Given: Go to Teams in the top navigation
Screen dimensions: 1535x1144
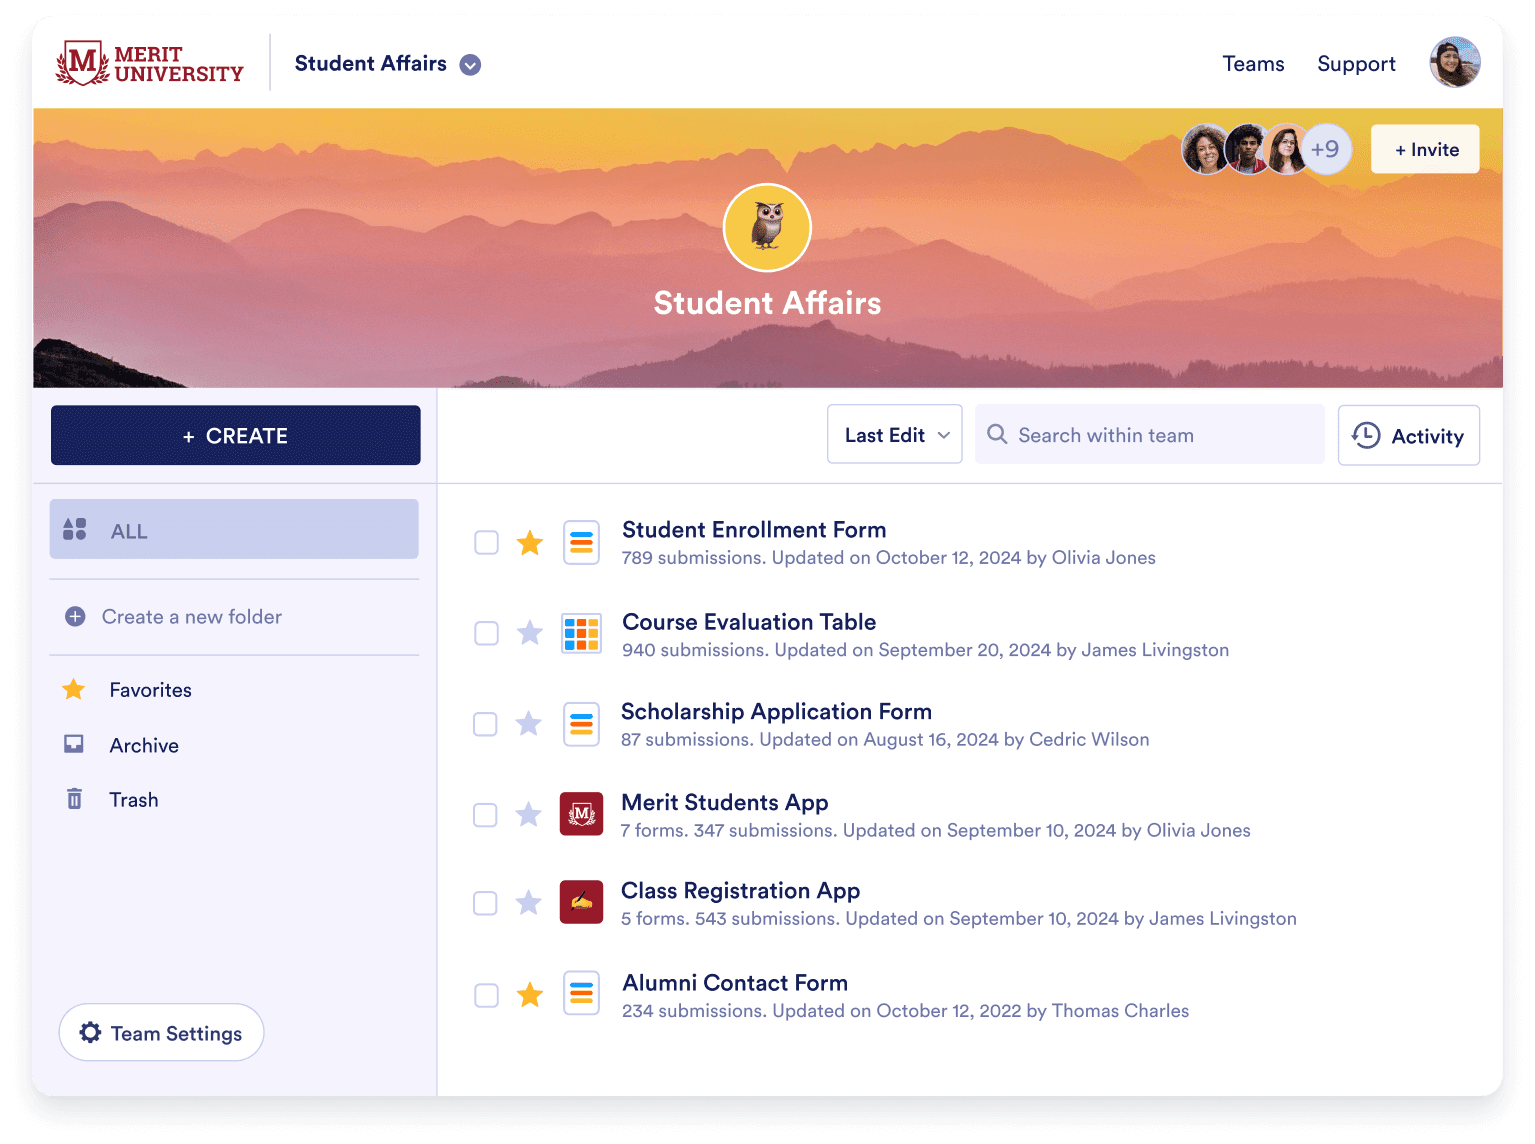Looking at the screenshot, I should 1253,64.
